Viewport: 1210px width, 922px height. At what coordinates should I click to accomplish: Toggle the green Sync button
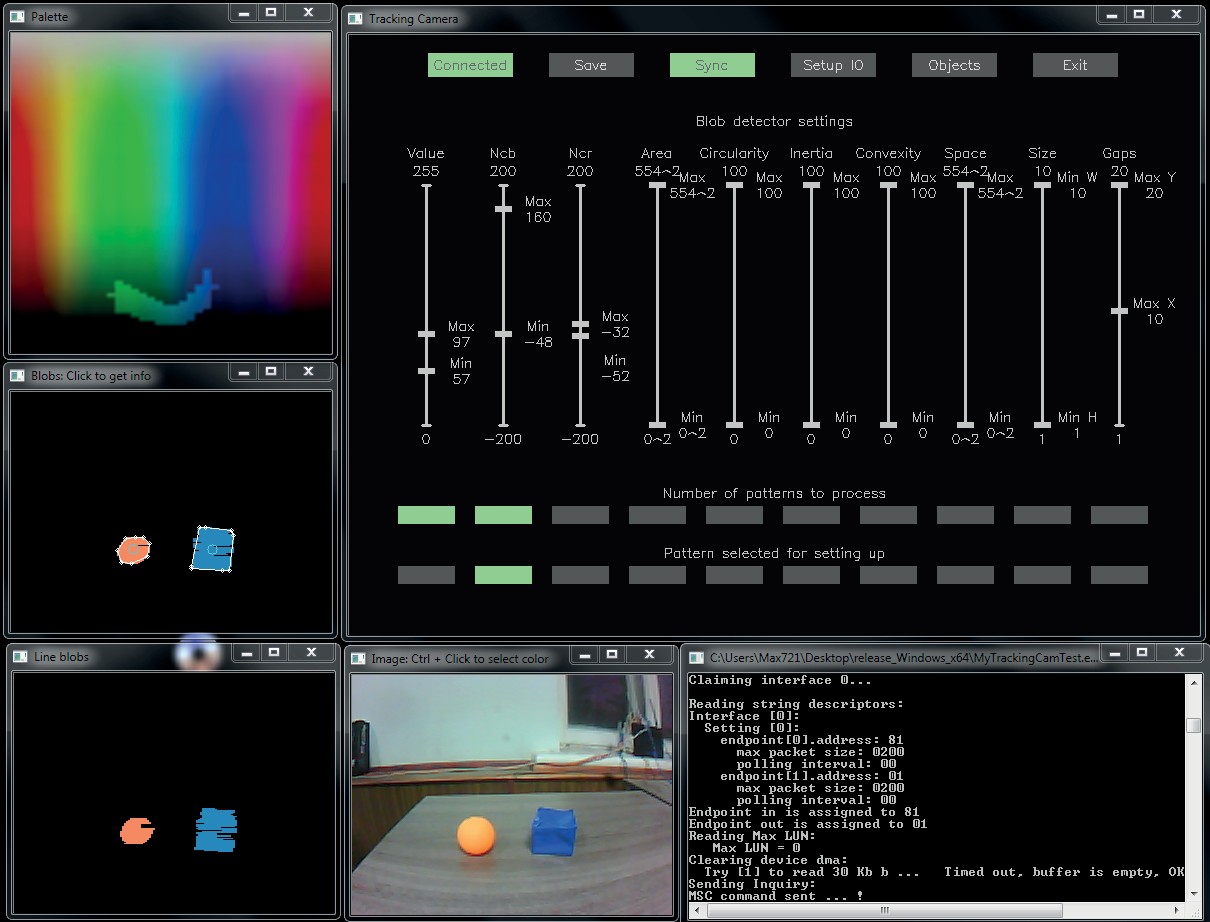(x=712, y=65)
